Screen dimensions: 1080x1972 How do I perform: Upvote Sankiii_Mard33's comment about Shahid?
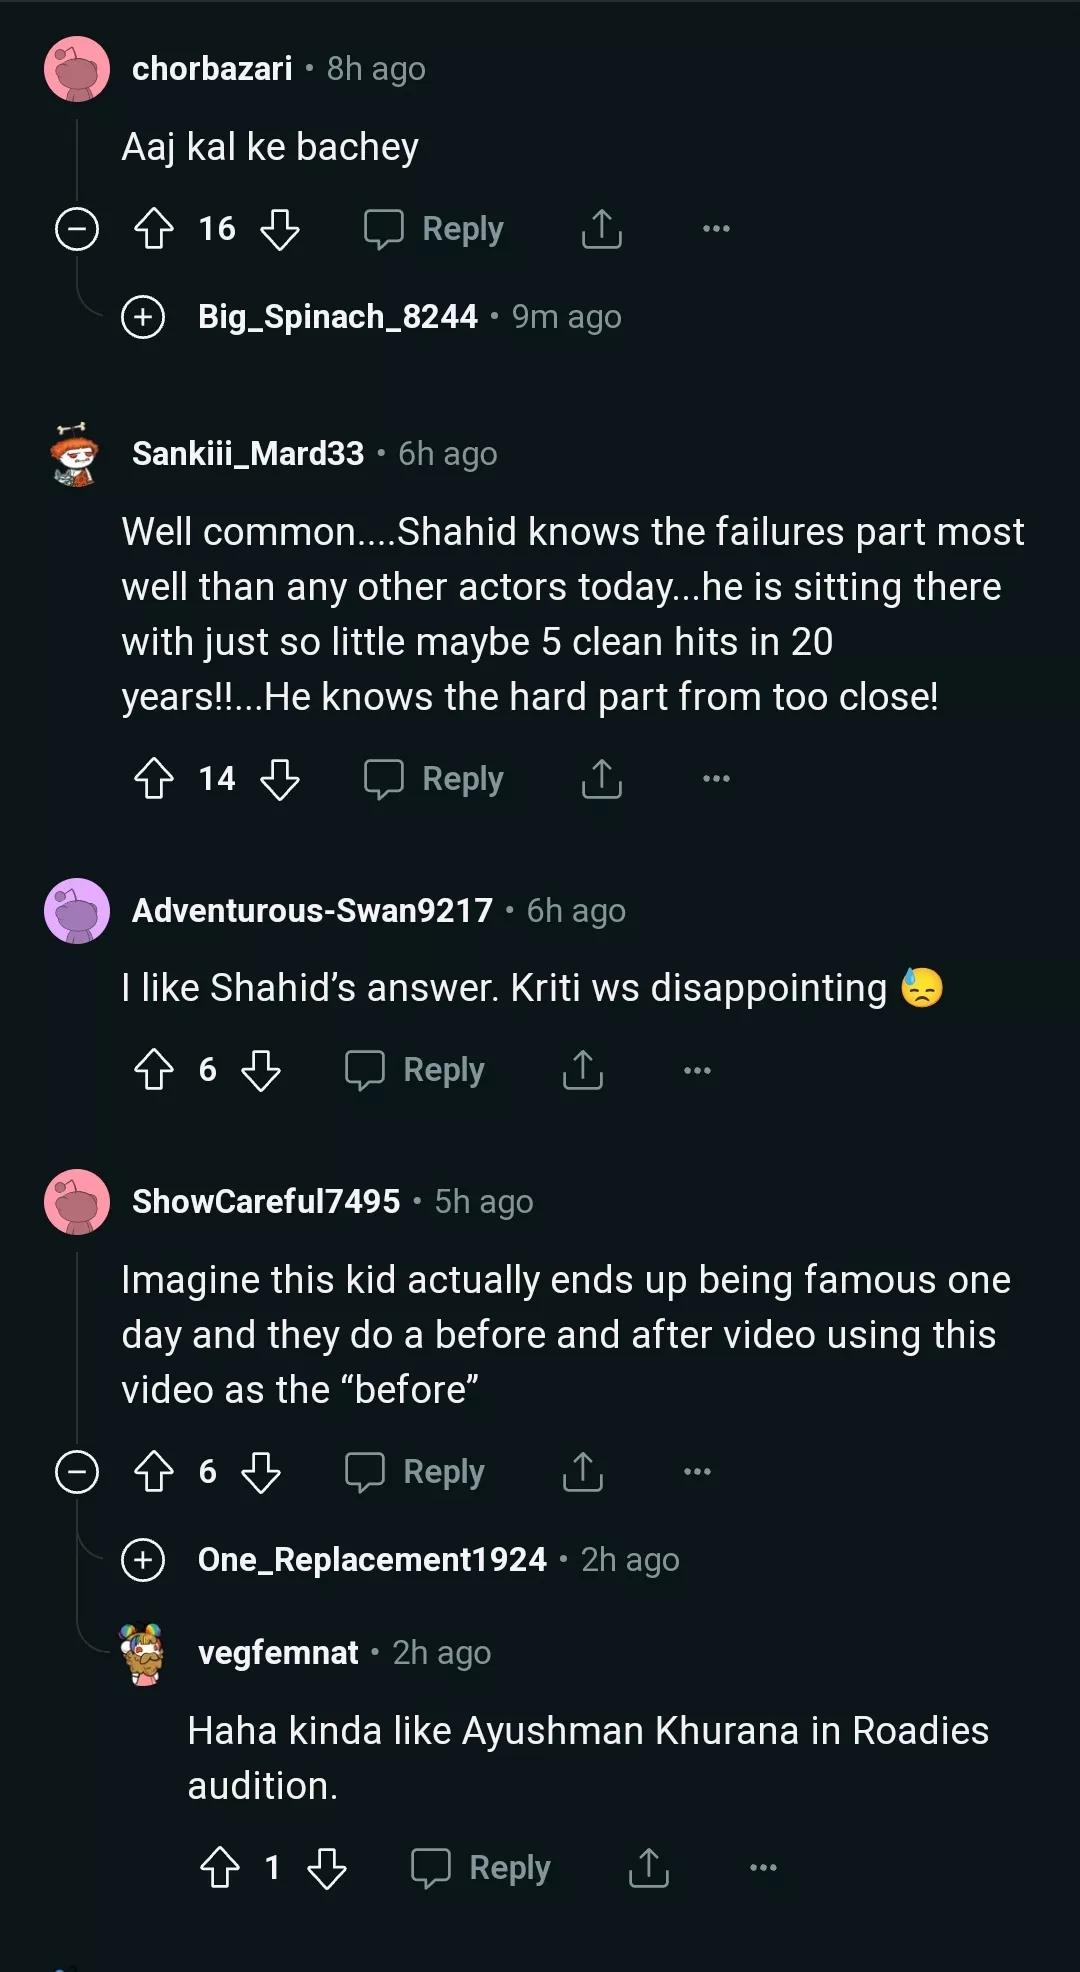(154, 779)
